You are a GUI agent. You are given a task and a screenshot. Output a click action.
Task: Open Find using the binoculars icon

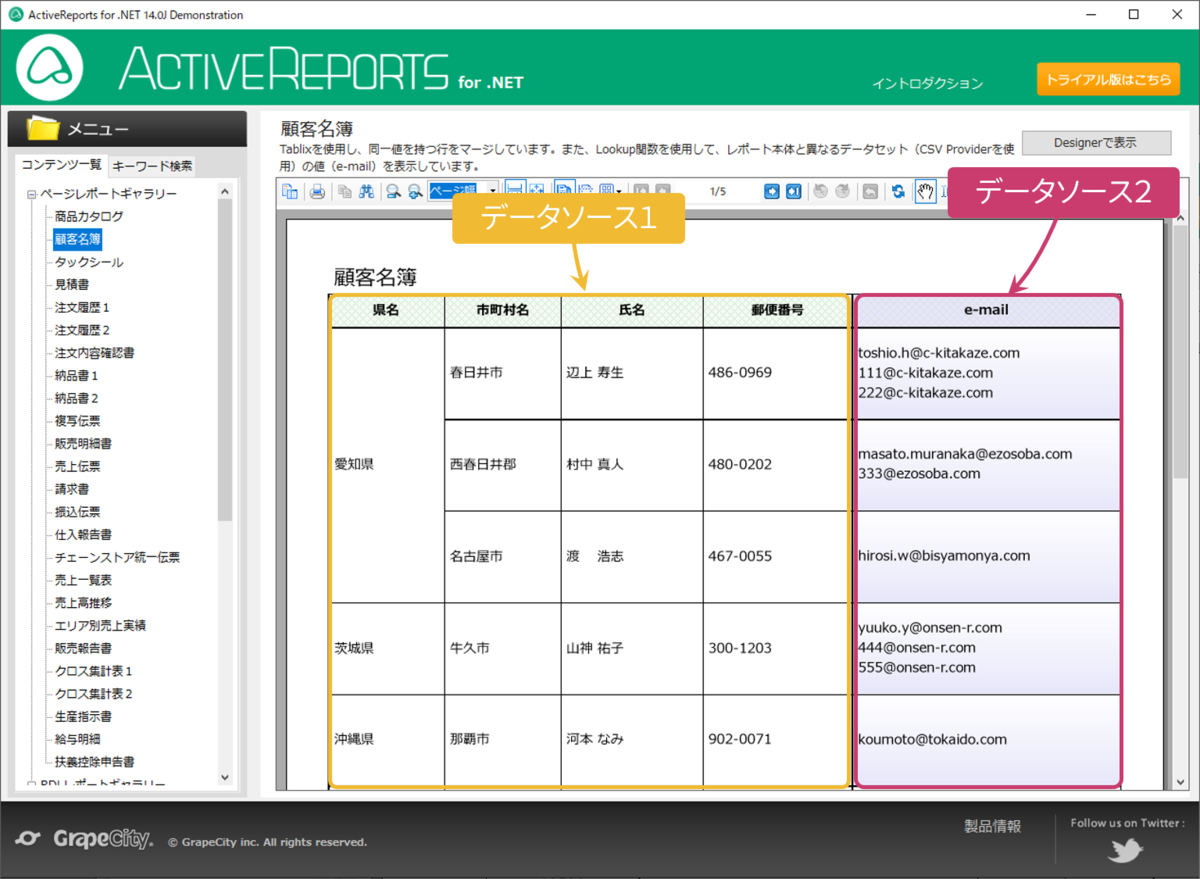click(x=366, y=191)
